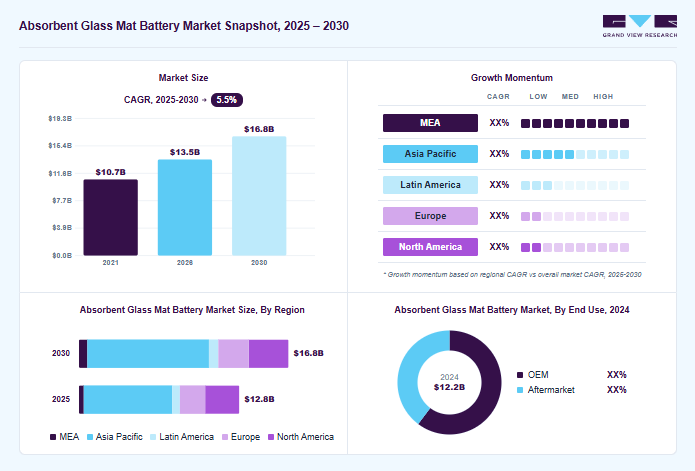Click the $16.4B y-axis label

click(x=60, y=145)
